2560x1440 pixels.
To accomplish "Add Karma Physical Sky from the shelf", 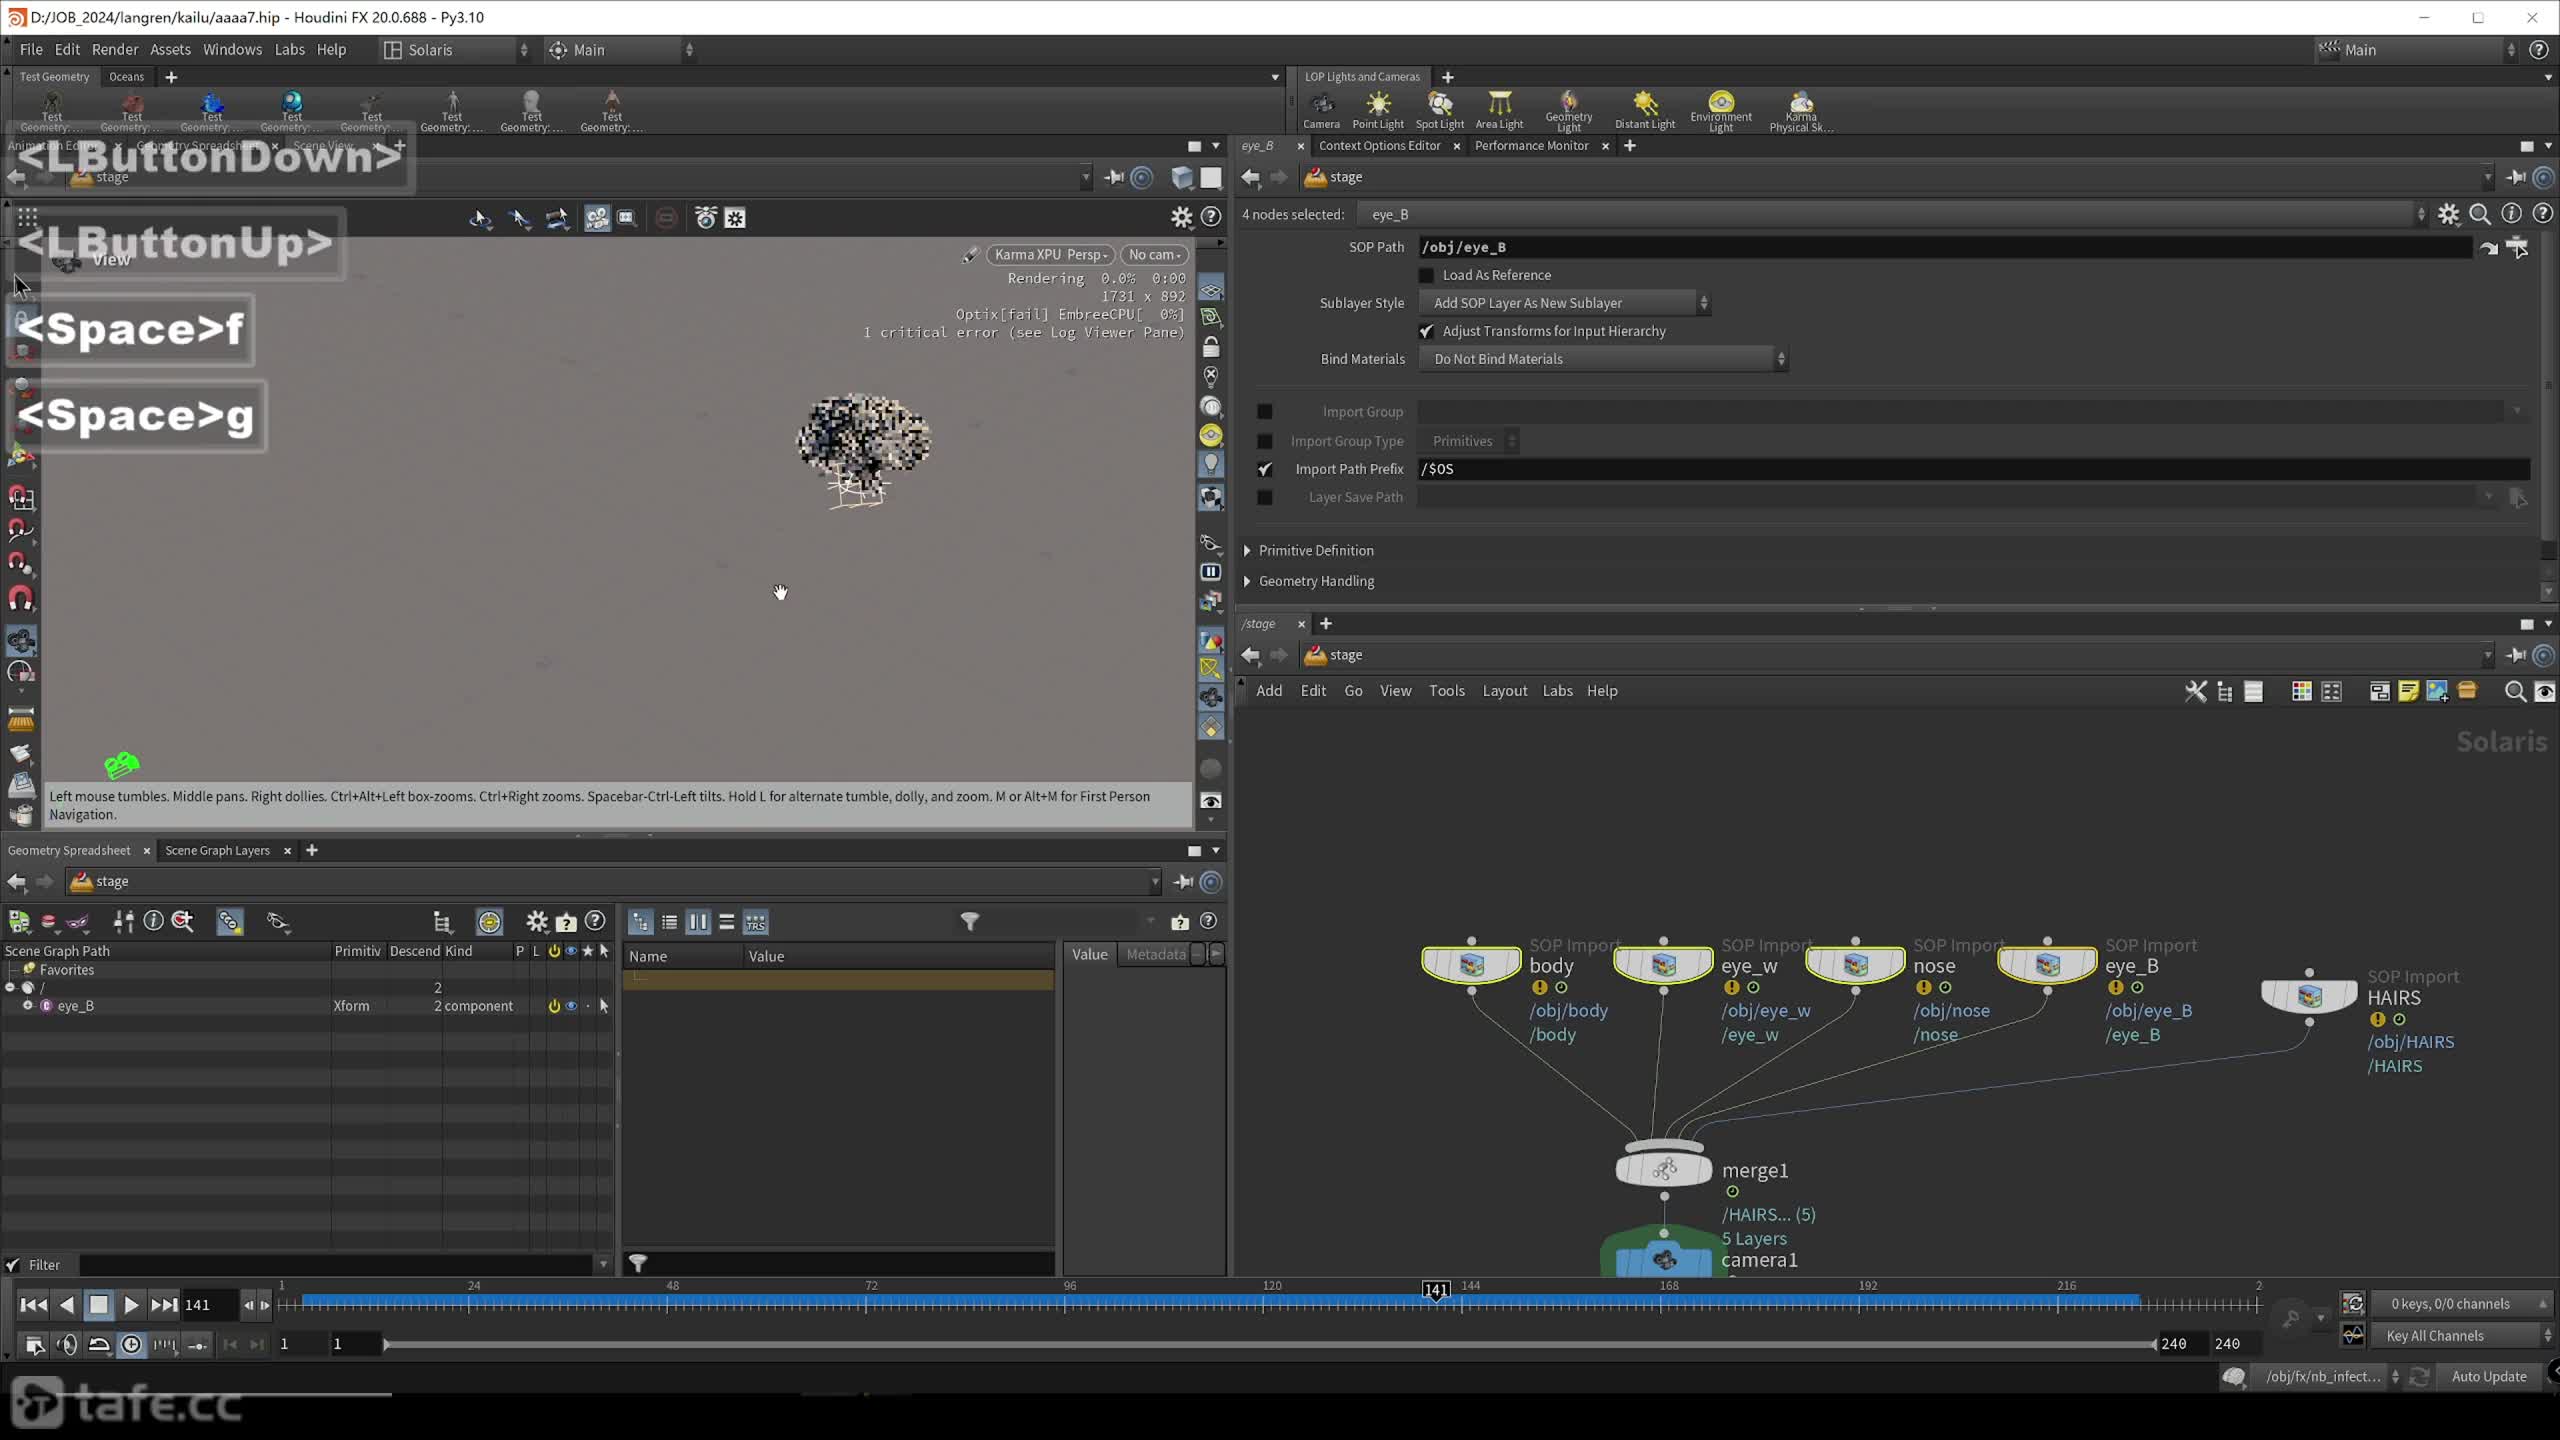I will pos(1800,110).
